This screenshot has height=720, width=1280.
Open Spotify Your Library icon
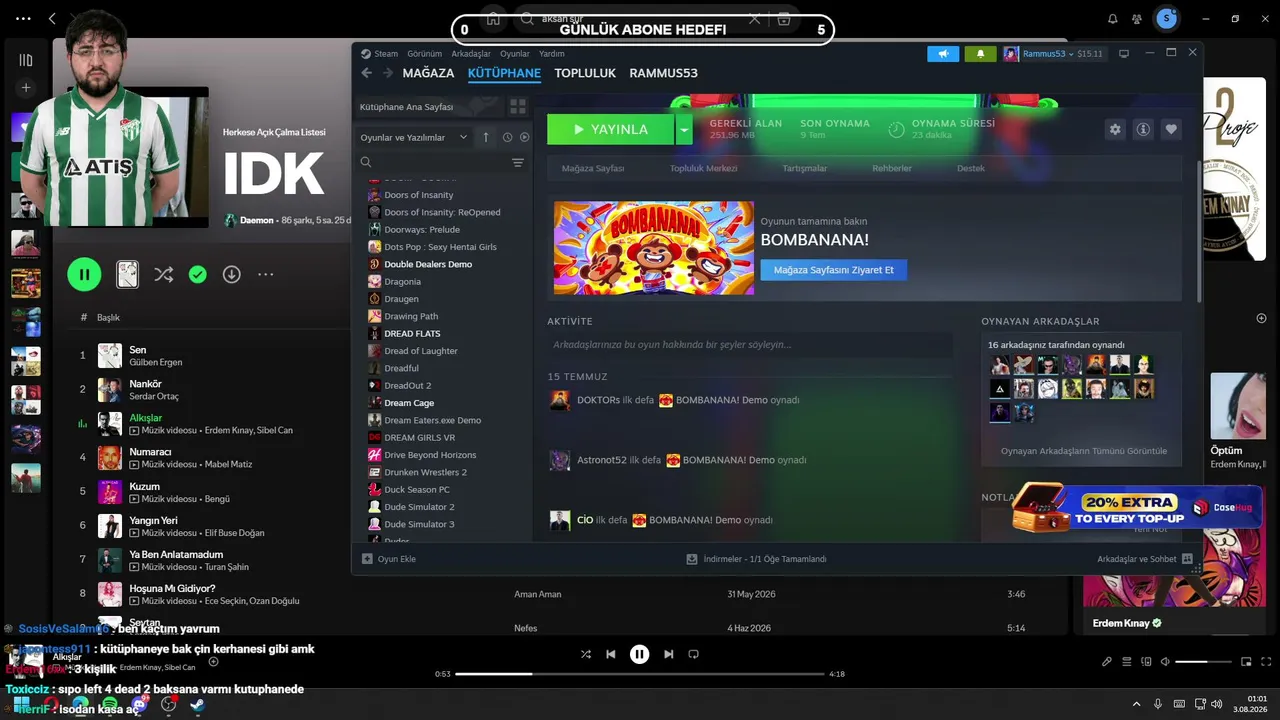(x=26, y=60)
